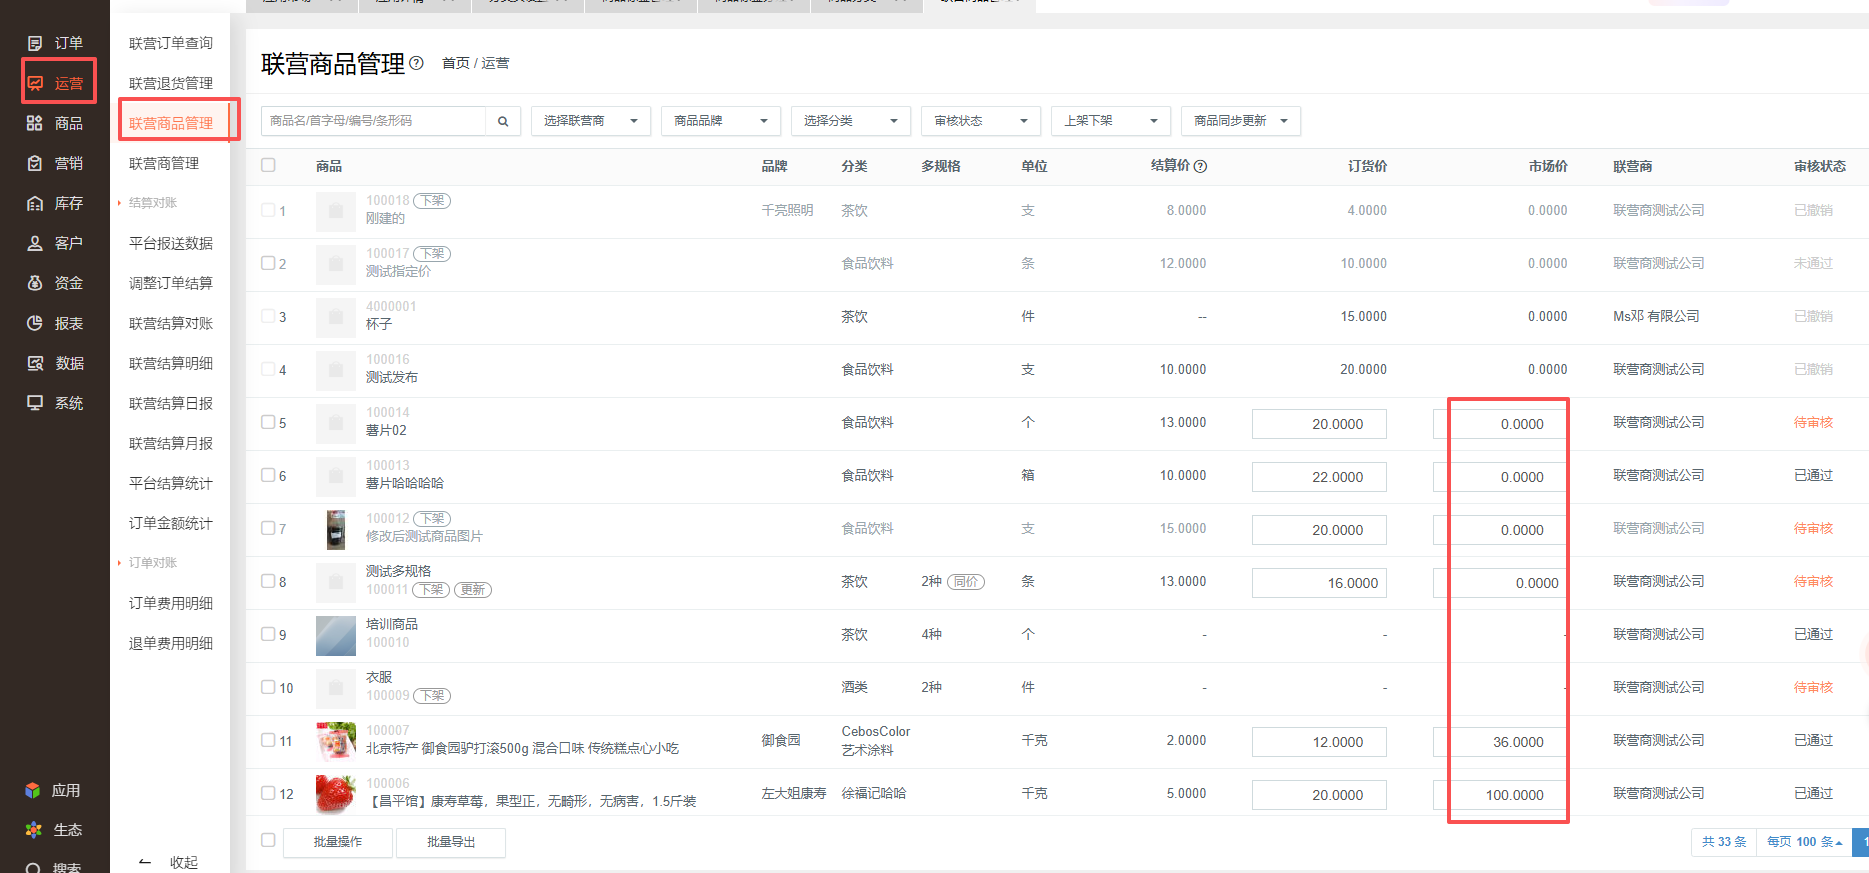Click the product search input field
Screen dimensions: 1869x873
(374, 121)
